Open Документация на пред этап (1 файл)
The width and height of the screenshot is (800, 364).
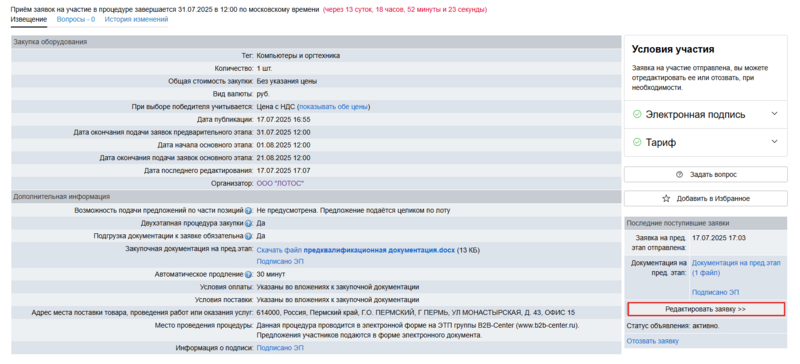736,268
